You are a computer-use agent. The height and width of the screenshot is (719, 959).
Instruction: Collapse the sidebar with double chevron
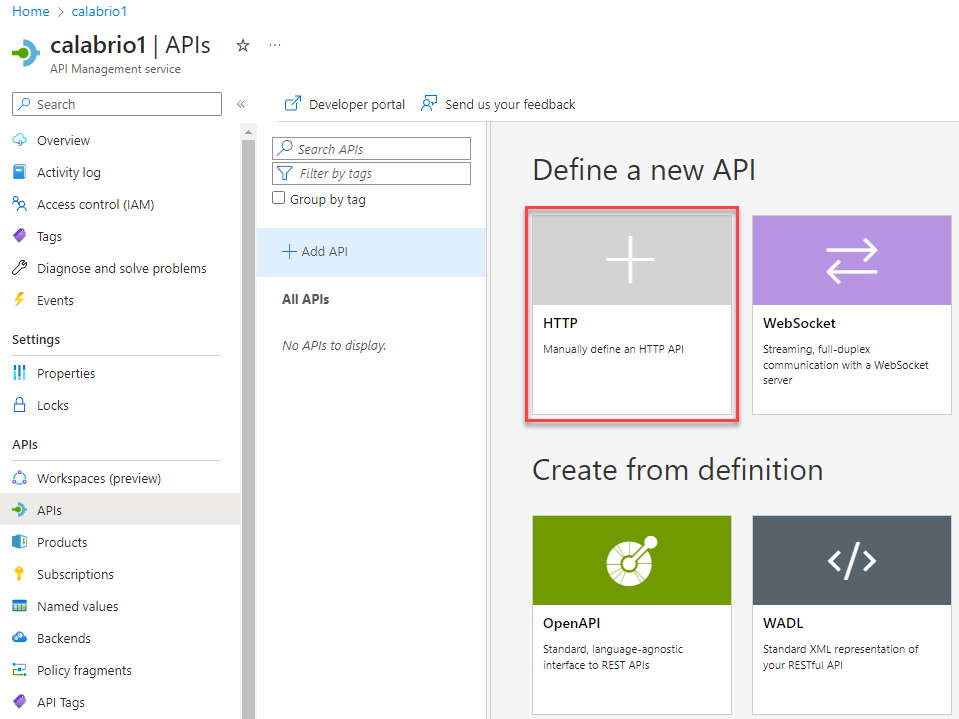pos(241,104)
